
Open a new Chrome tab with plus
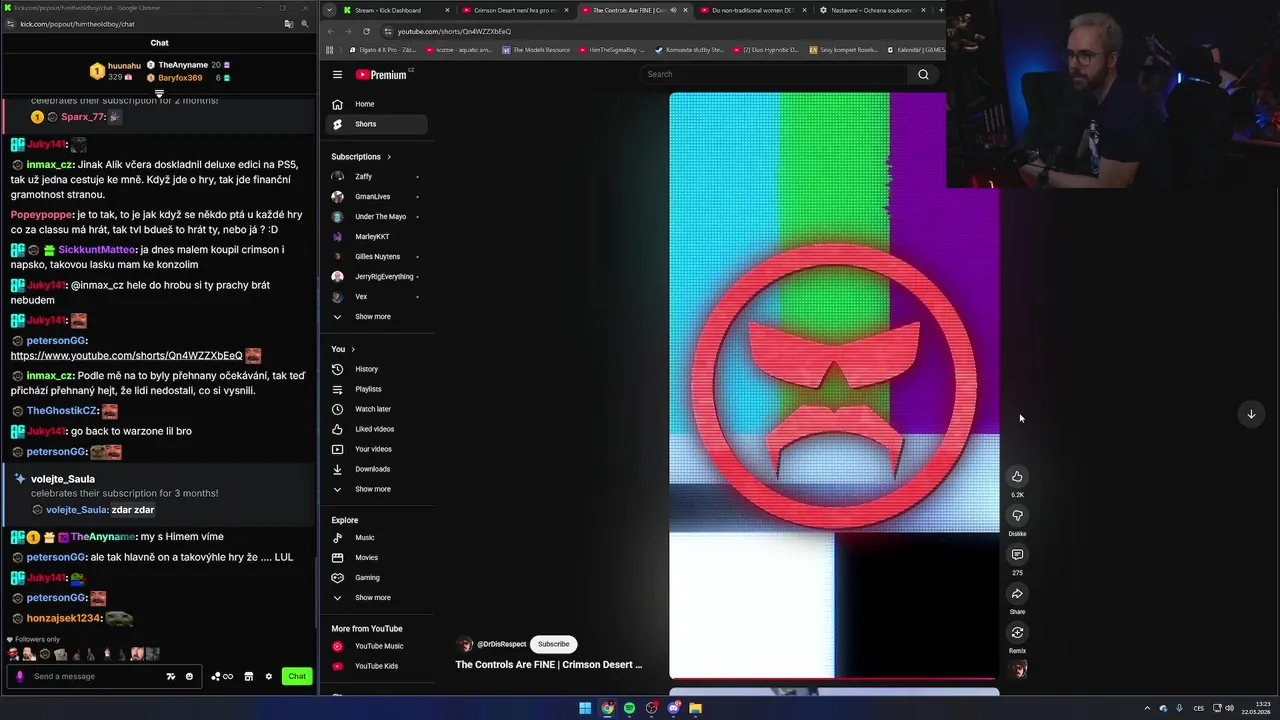pos(940,10)
